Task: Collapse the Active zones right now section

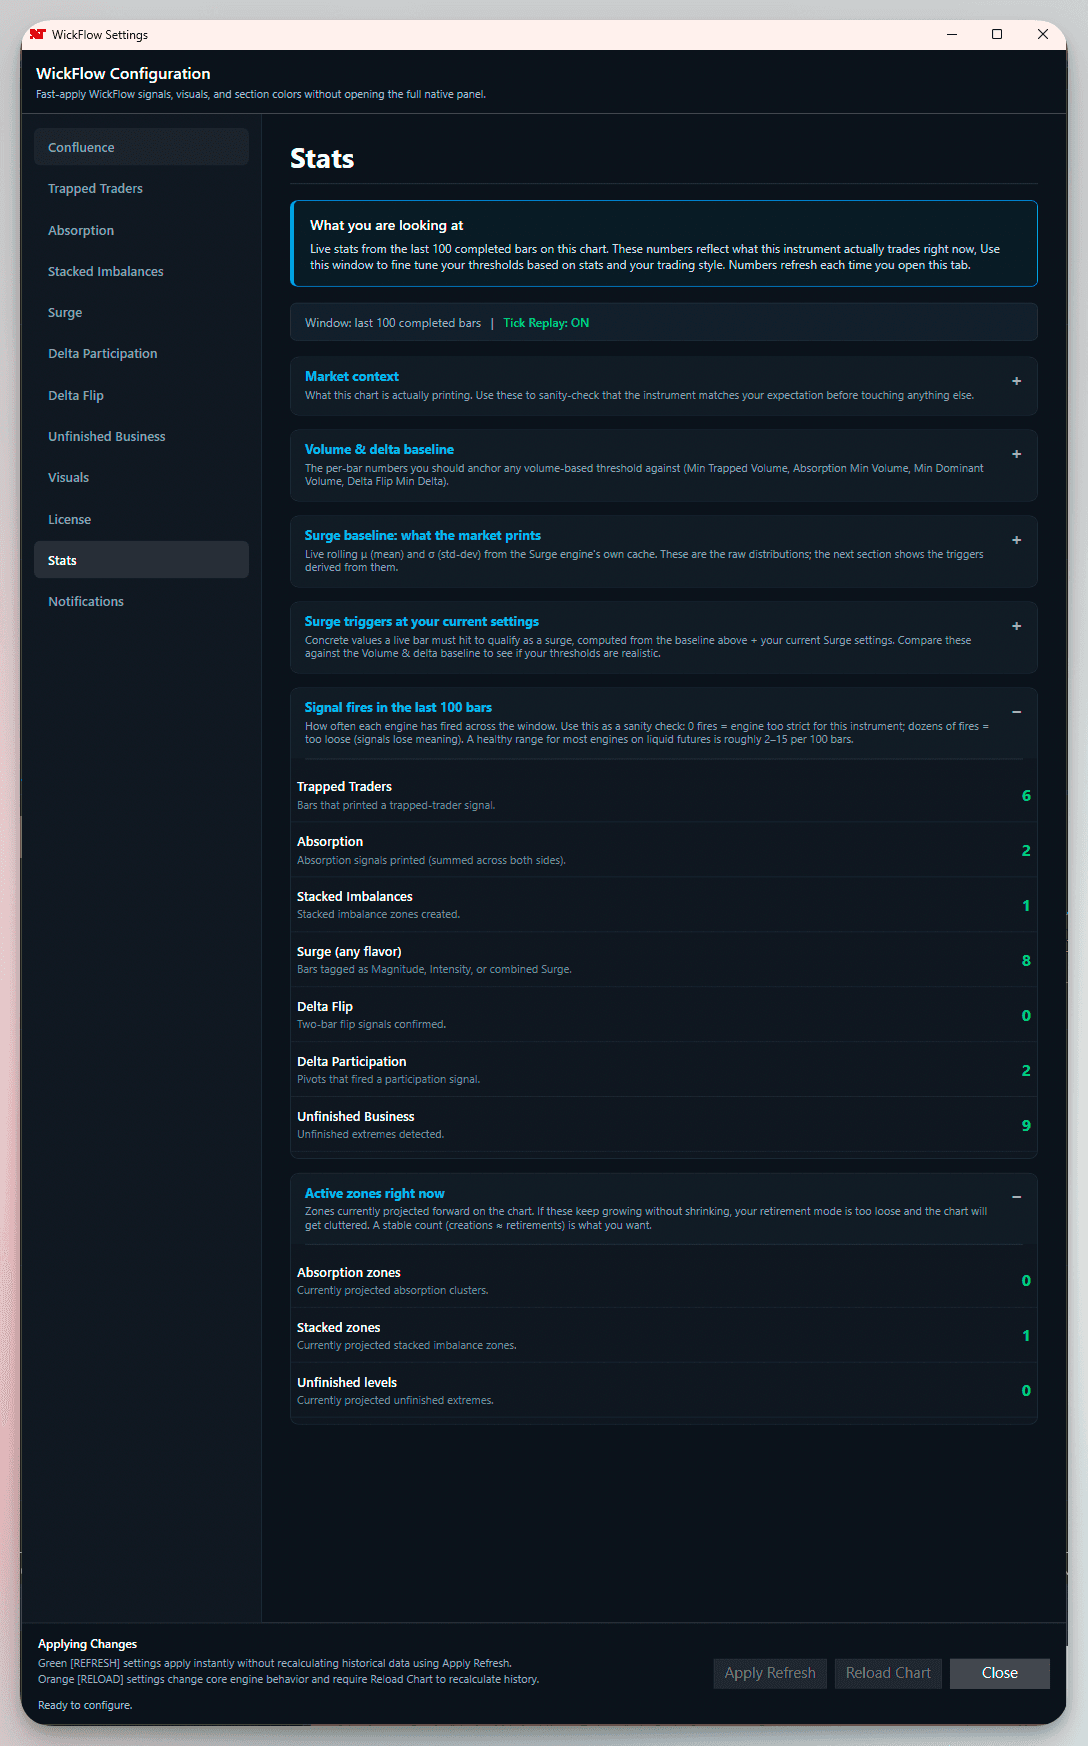Action: coord(1016,1197)
